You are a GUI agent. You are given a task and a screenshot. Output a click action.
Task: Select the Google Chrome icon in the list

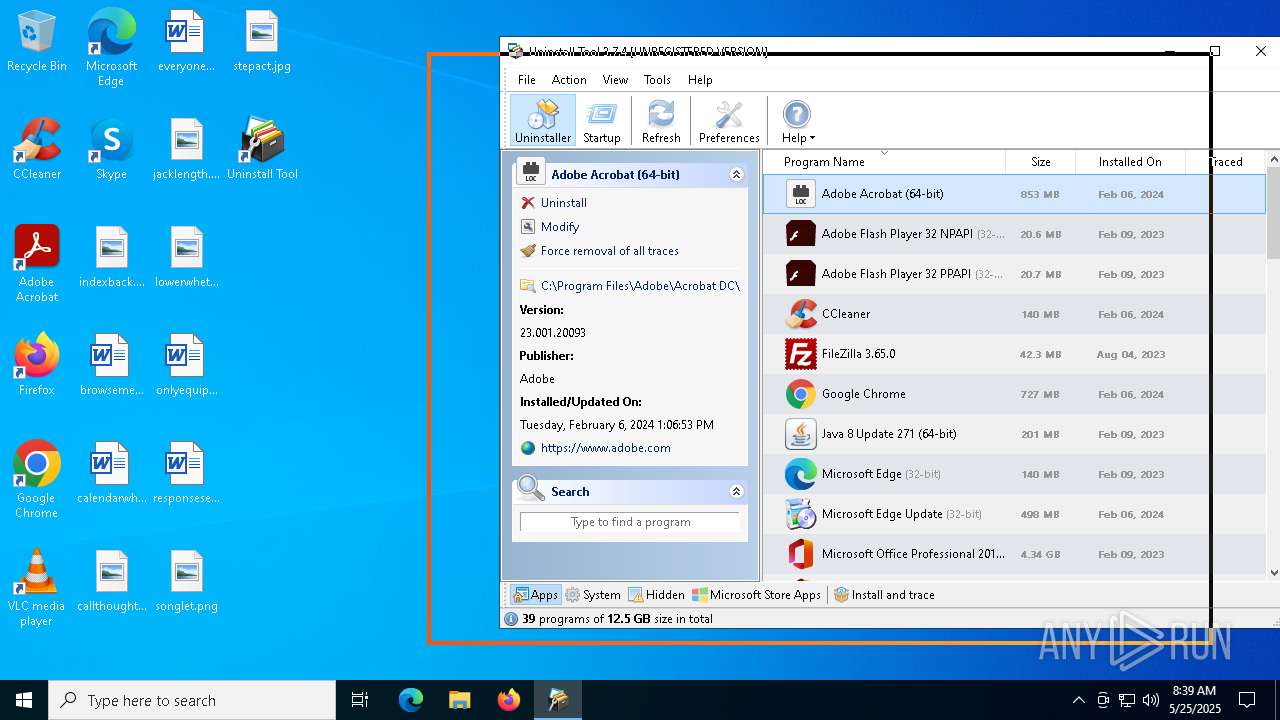[x=800, y=394]
